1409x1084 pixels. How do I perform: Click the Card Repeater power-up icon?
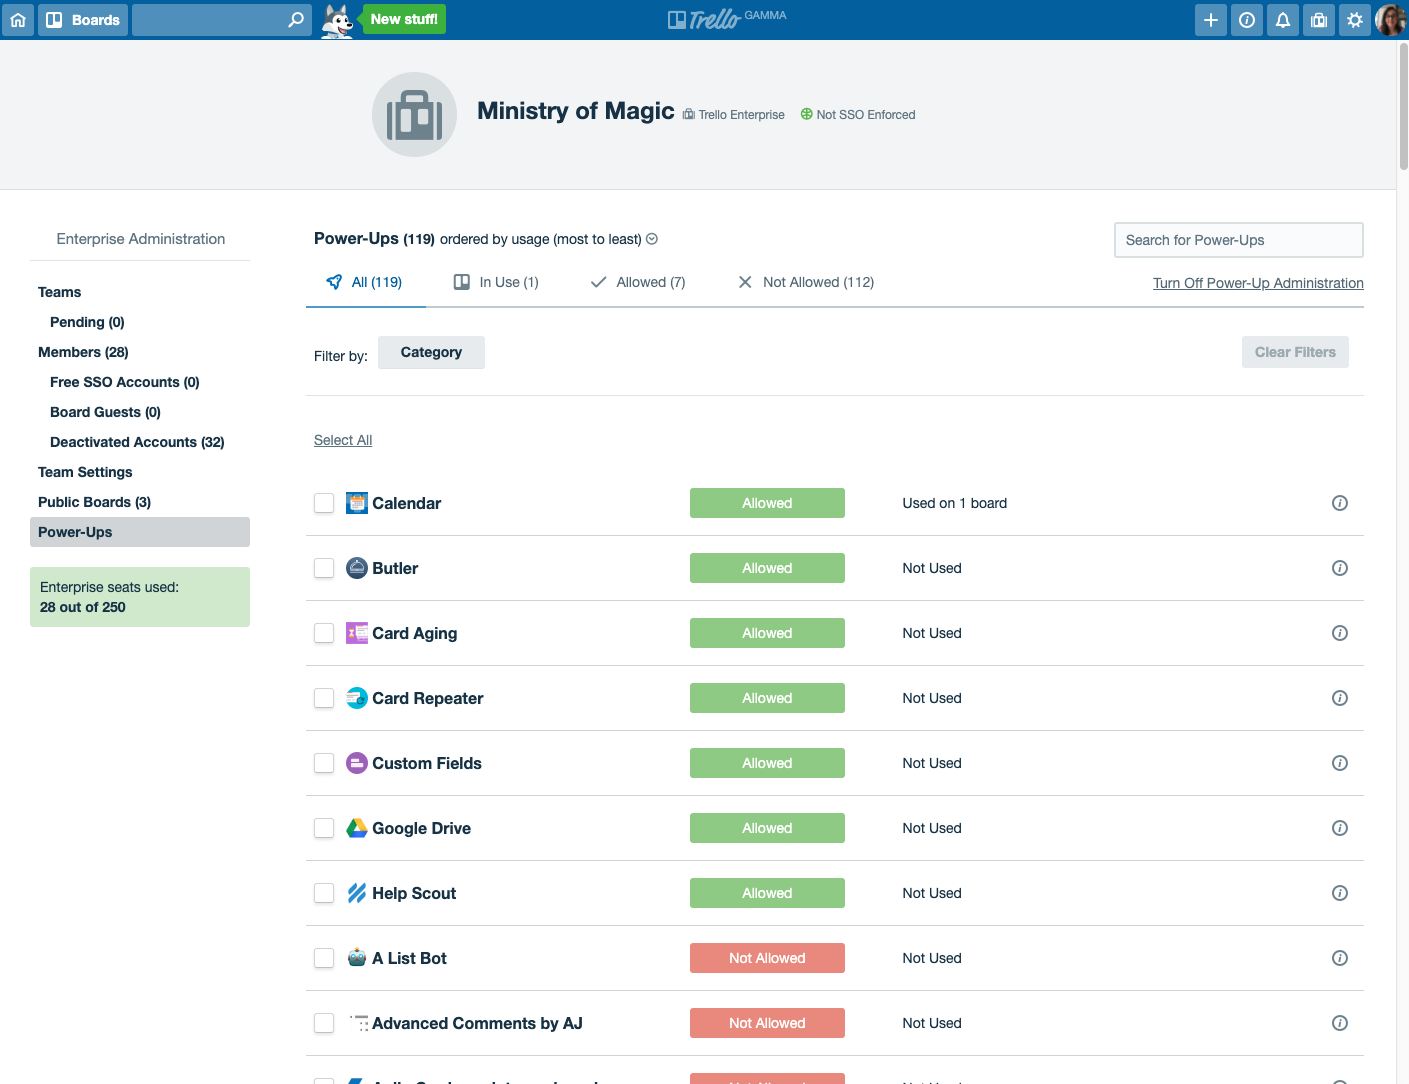[x=357, y=698]
